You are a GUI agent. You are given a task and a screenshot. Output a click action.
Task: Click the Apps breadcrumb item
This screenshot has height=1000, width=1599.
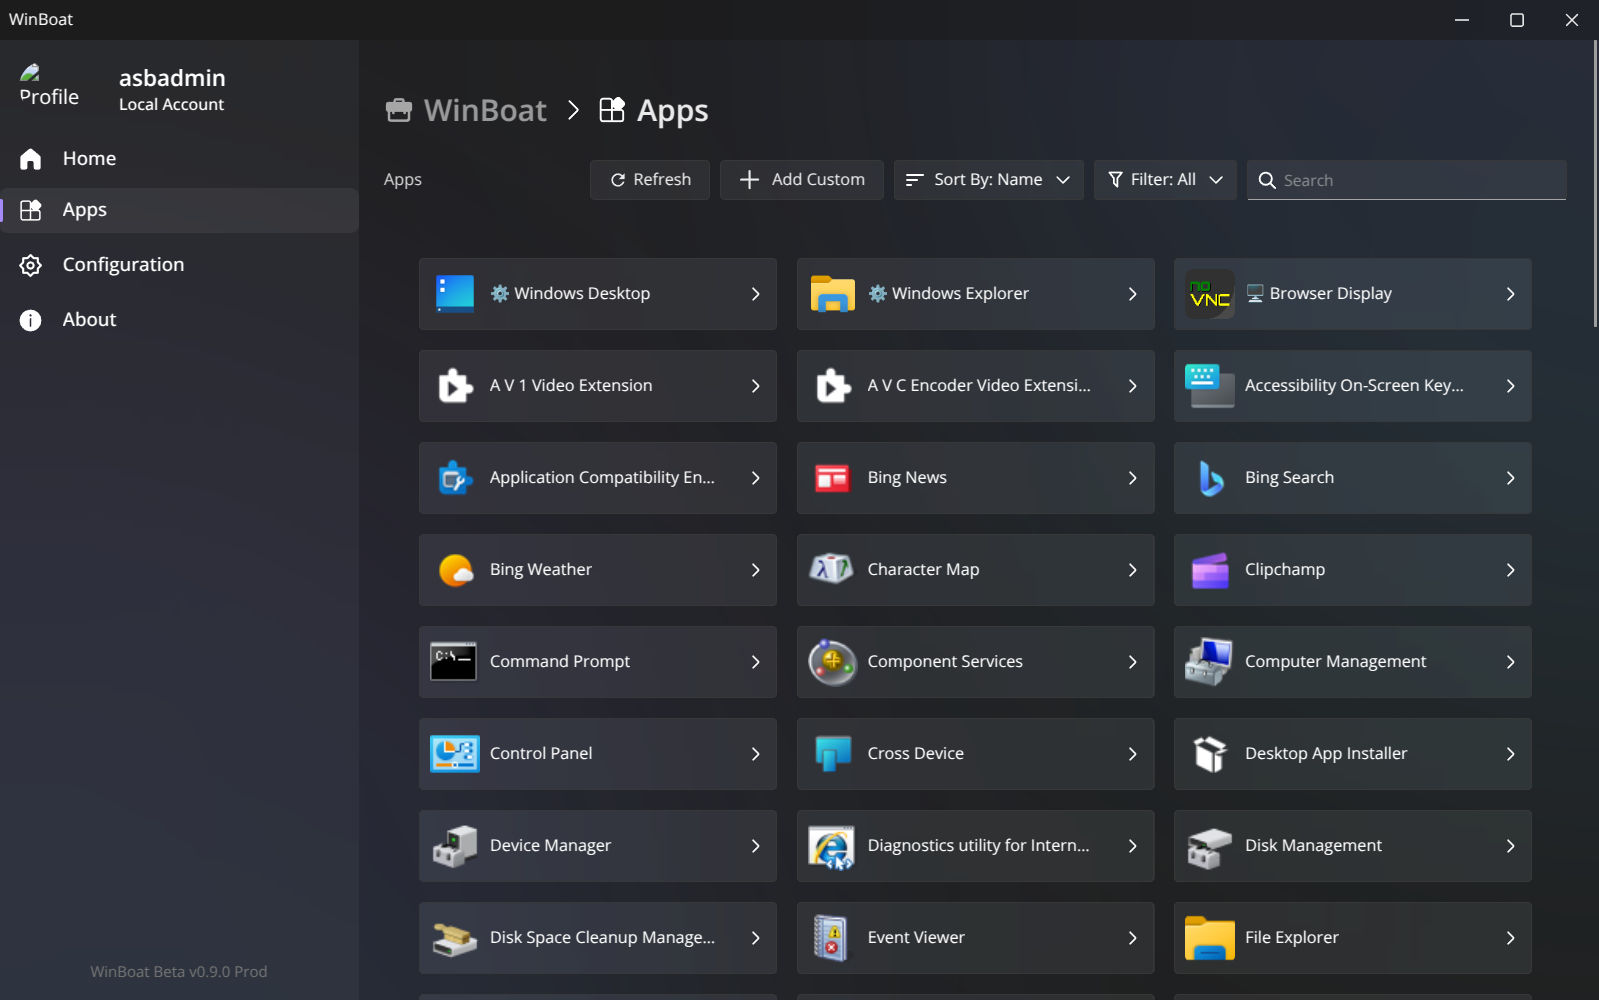pos(654,110)
